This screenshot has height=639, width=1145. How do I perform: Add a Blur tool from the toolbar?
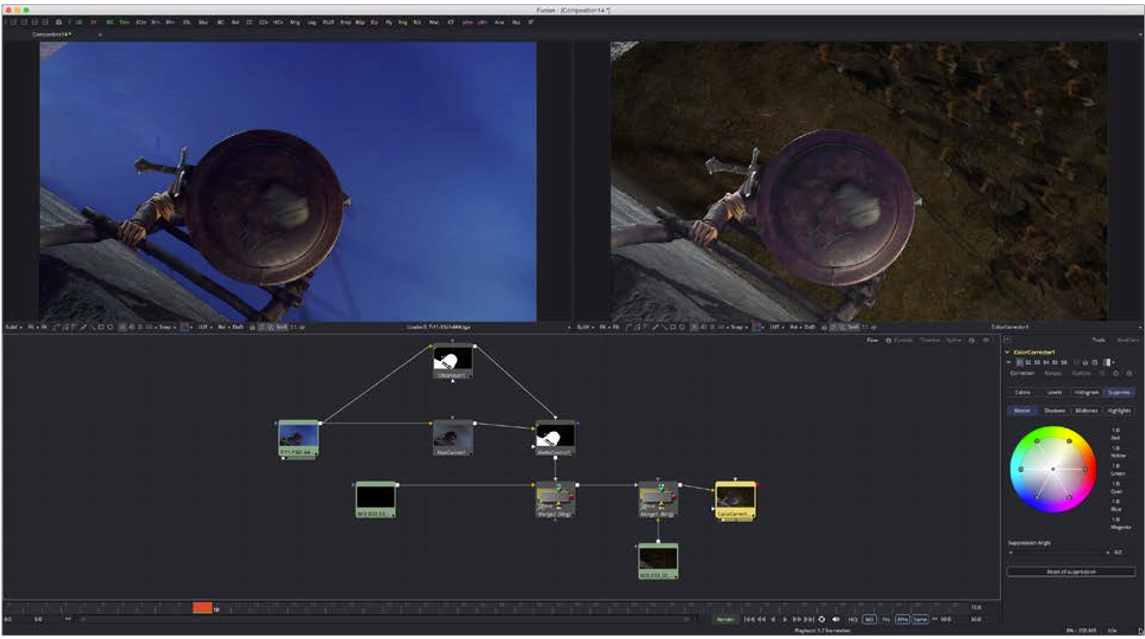[x=202, y=21]
